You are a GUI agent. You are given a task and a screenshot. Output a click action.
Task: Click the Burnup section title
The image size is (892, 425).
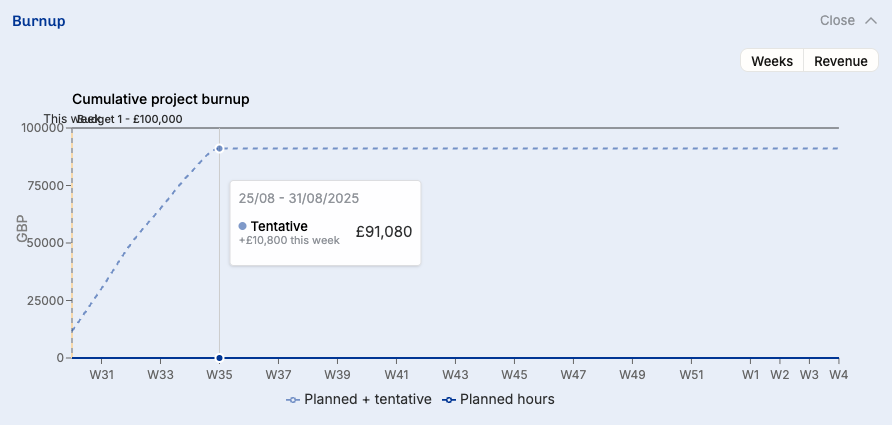click(x=39, y=21)
